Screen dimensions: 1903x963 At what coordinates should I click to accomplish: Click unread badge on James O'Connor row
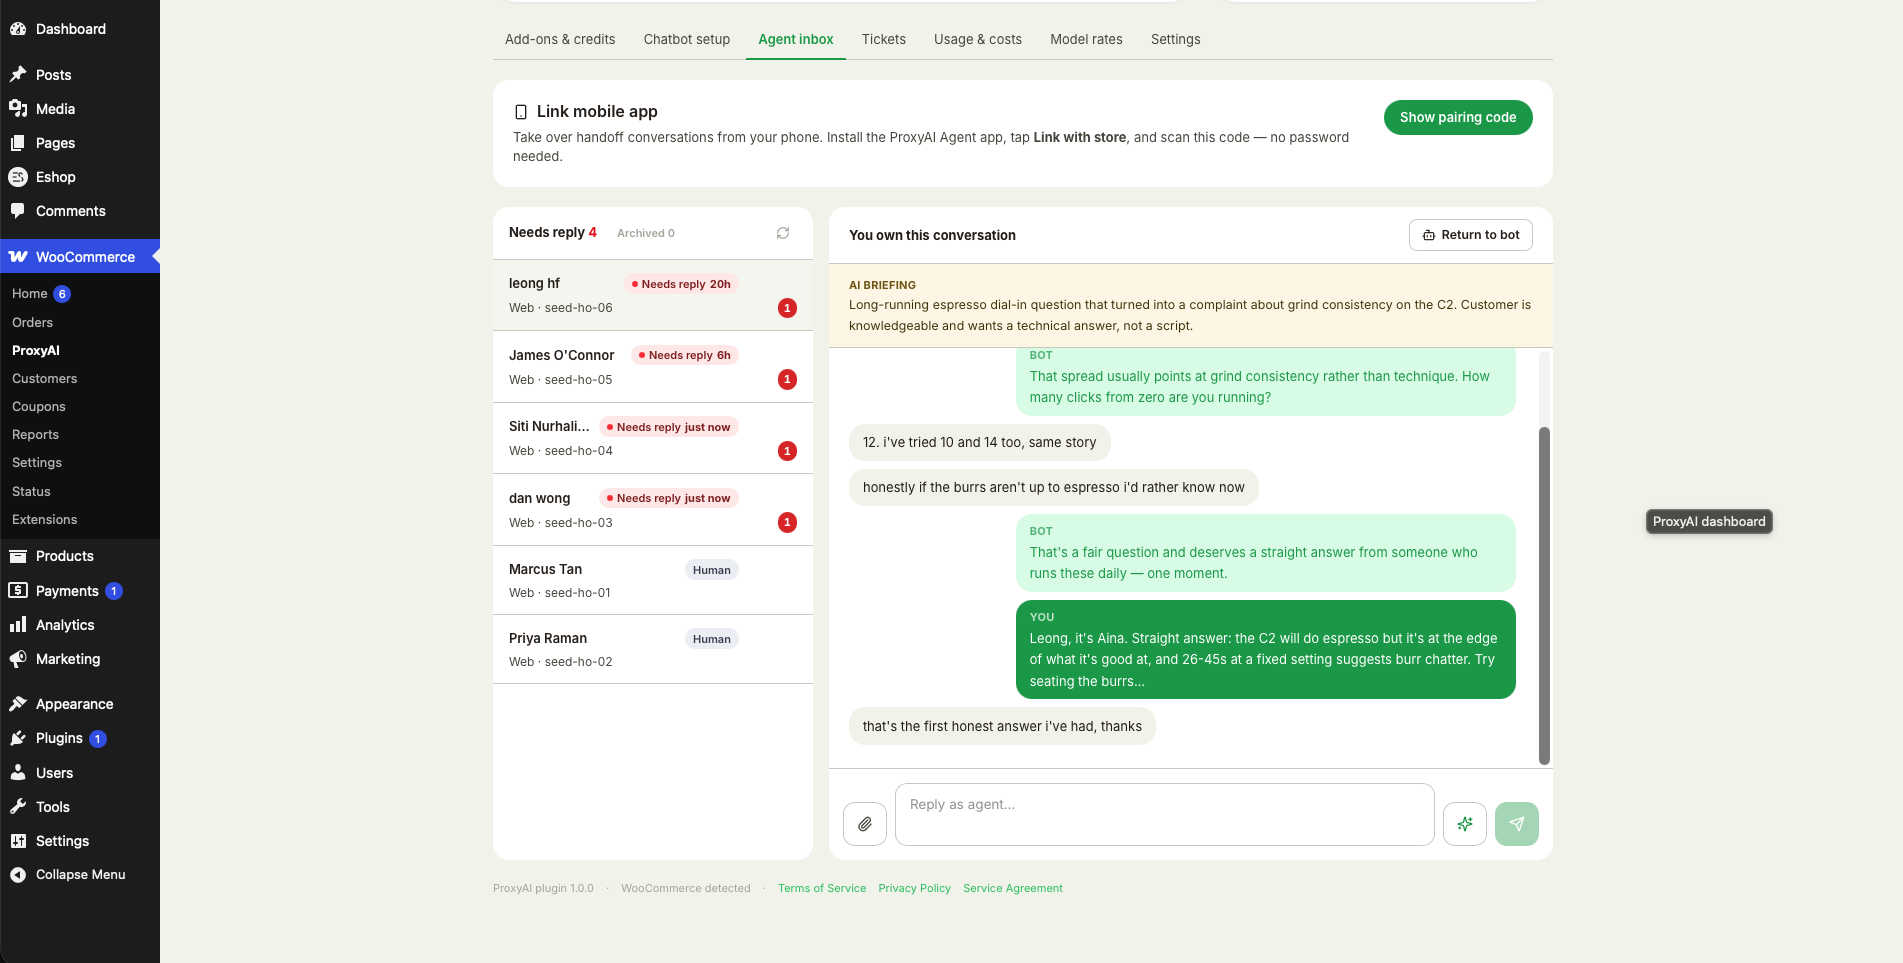point(788,380)
